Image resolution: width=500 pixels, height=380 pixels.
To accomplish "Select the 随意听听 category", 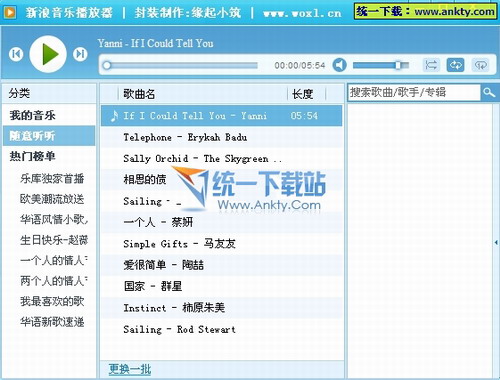I will (49, 136).
